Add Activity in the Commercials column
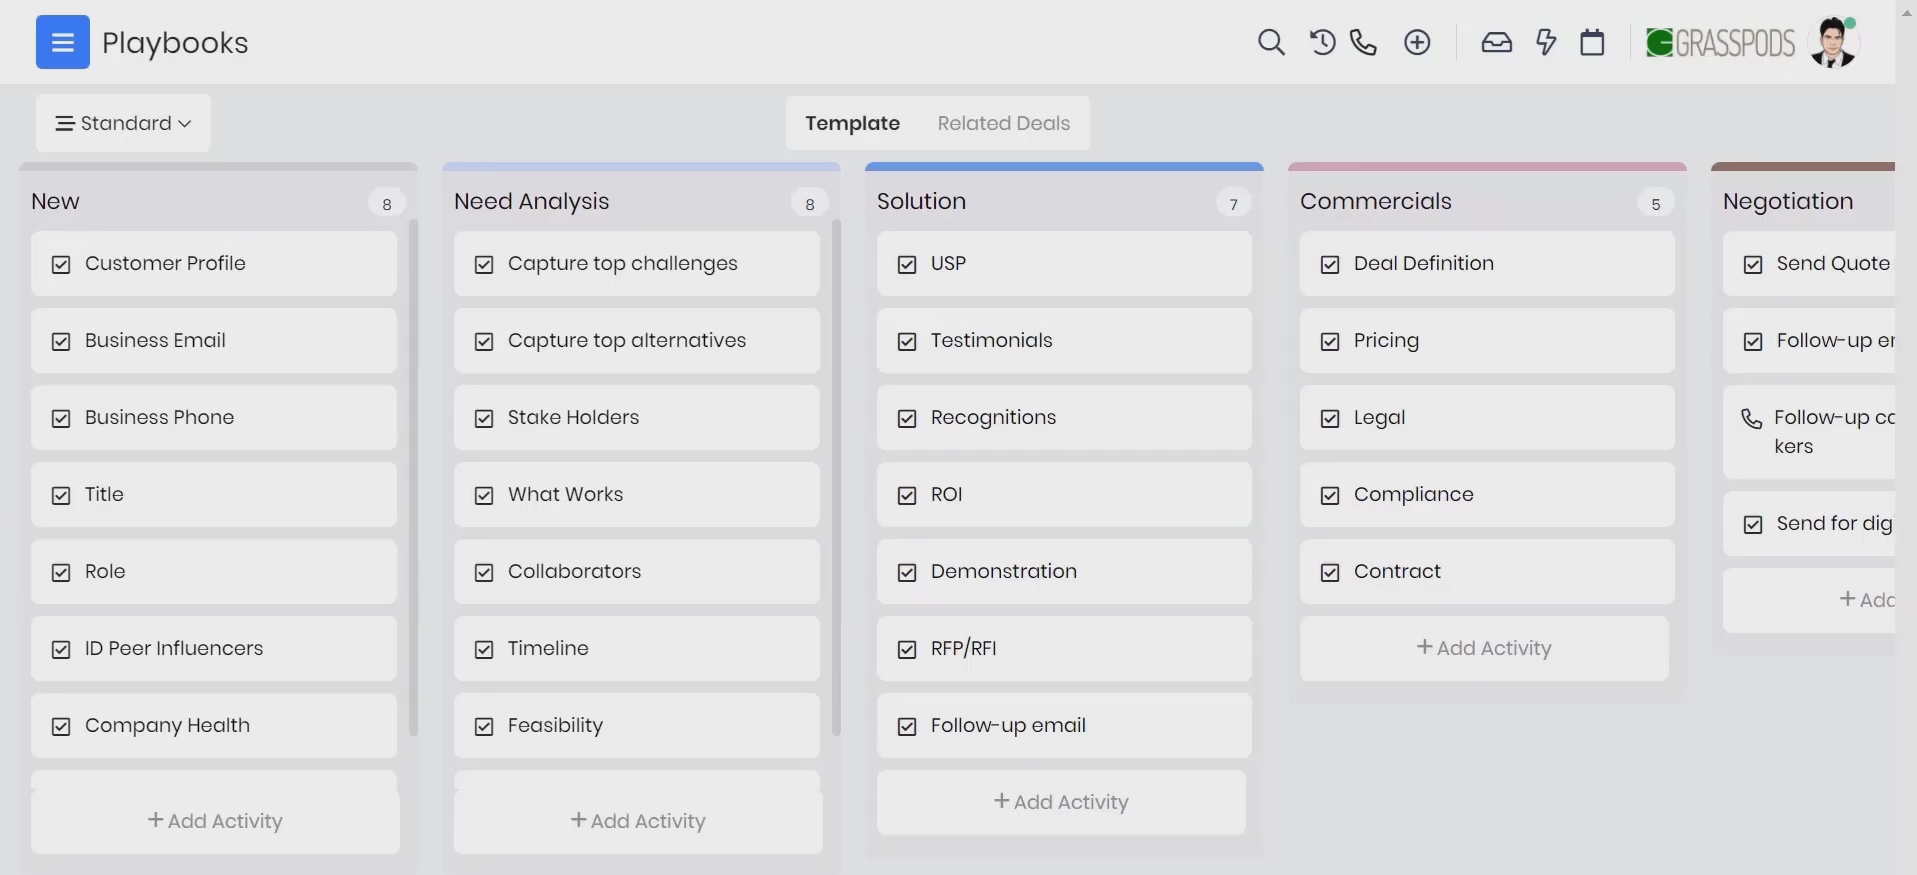Viewport: 1917px width, 875px height. (x=1484, y=648)
